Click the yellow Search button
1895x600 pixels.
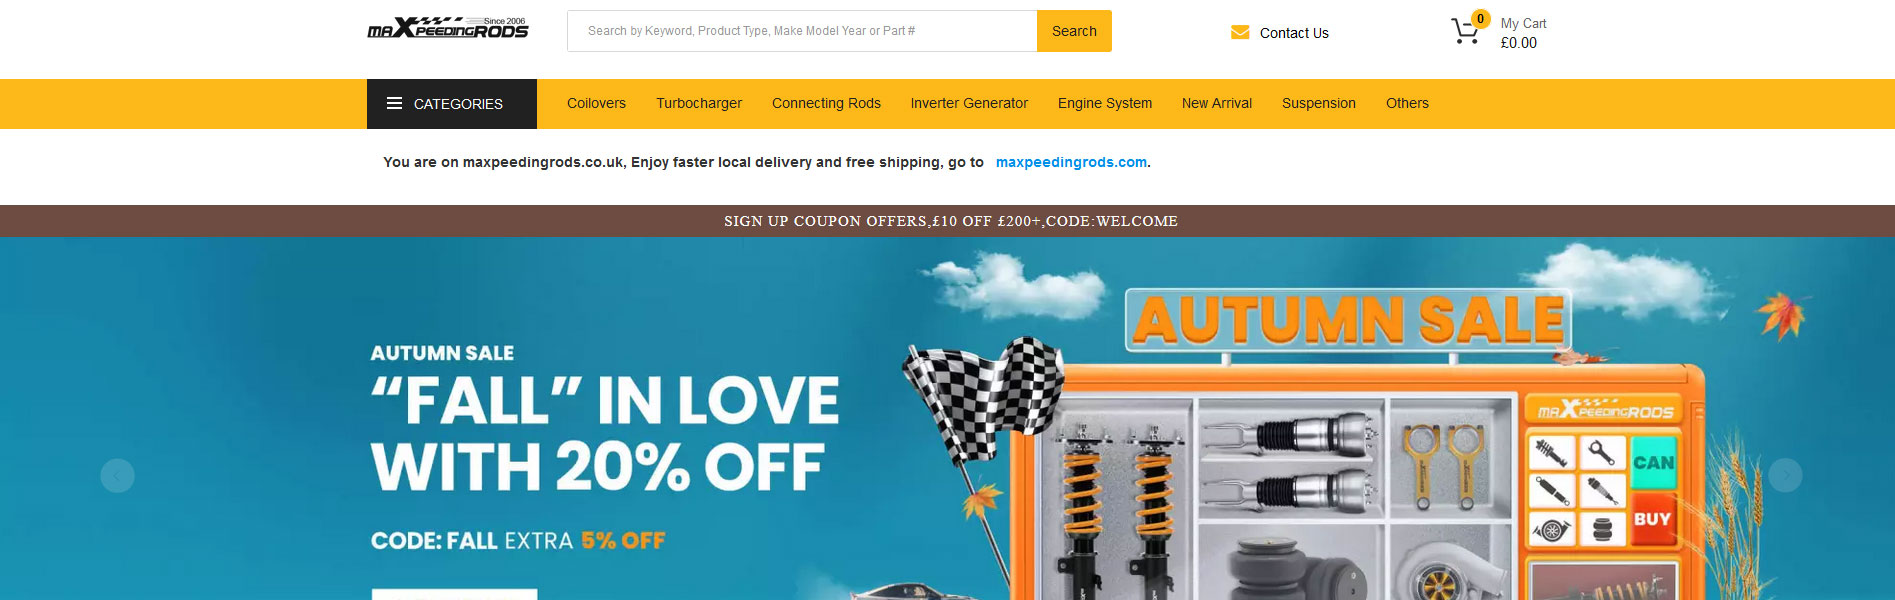point(1074,31)
